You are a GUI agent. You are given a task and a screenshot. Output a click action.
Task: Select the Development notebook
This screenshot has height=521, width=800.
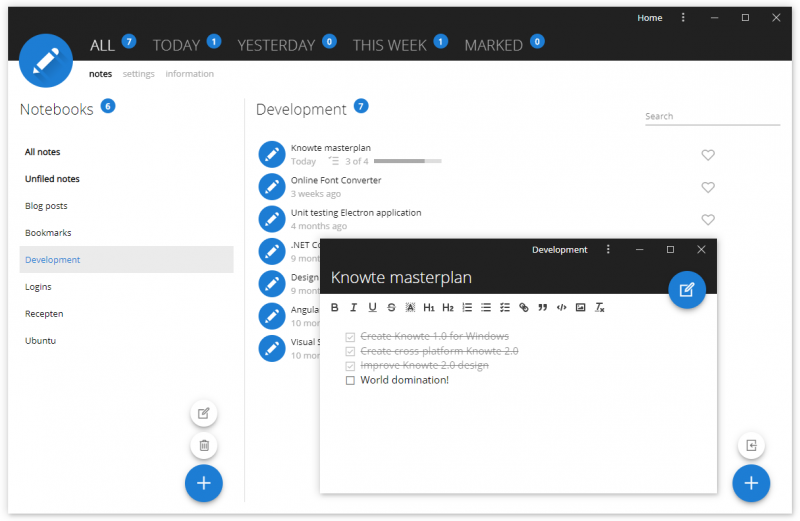127,260
